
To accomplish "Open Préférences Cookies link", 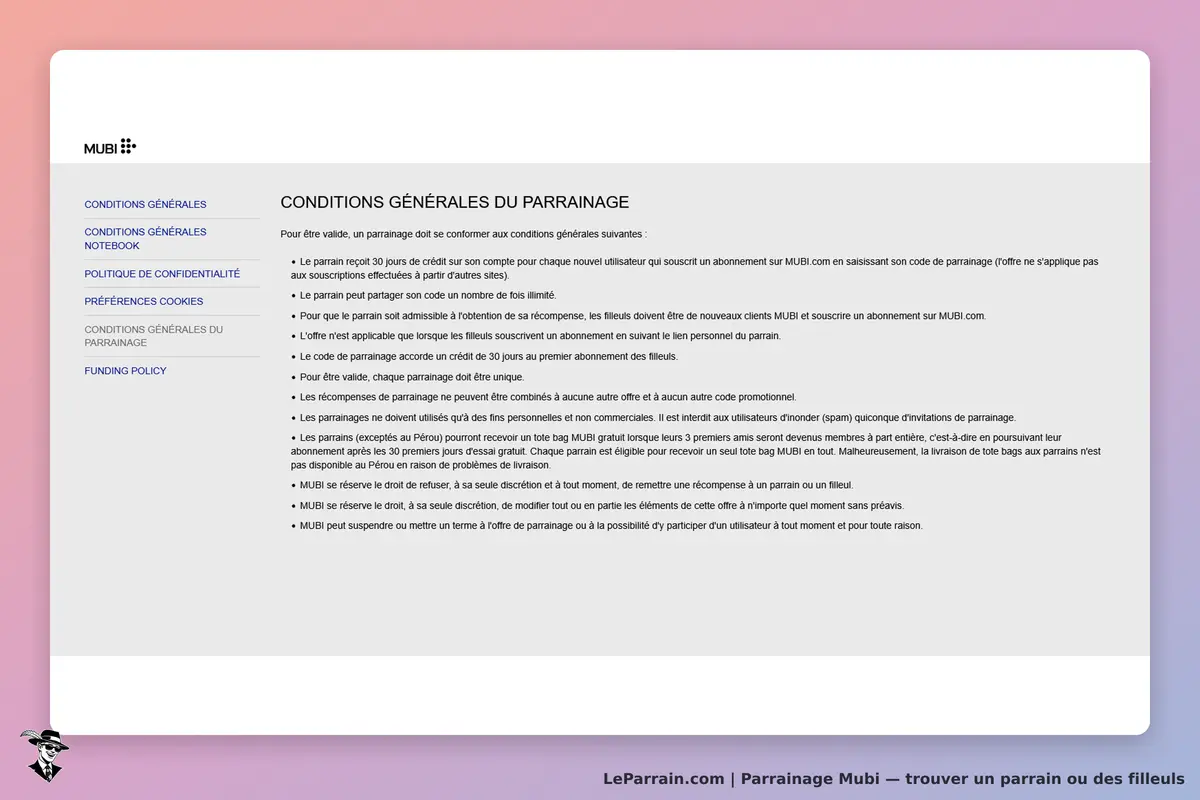I will pyautogui.click(x=143, y=301).
